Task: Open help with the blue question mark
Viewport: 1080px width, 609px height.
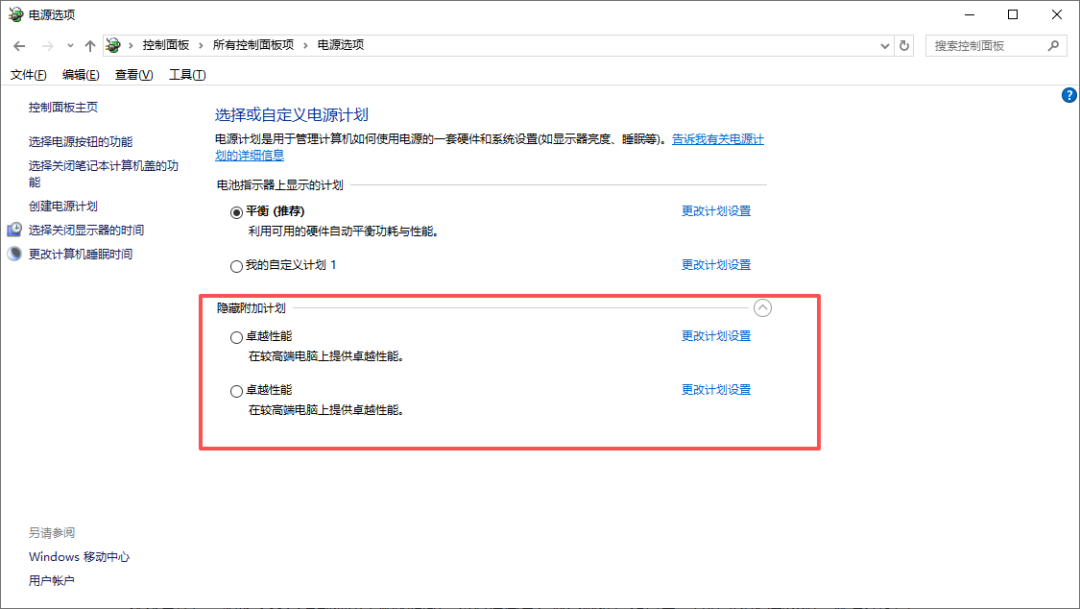Action: (1069, 95)
